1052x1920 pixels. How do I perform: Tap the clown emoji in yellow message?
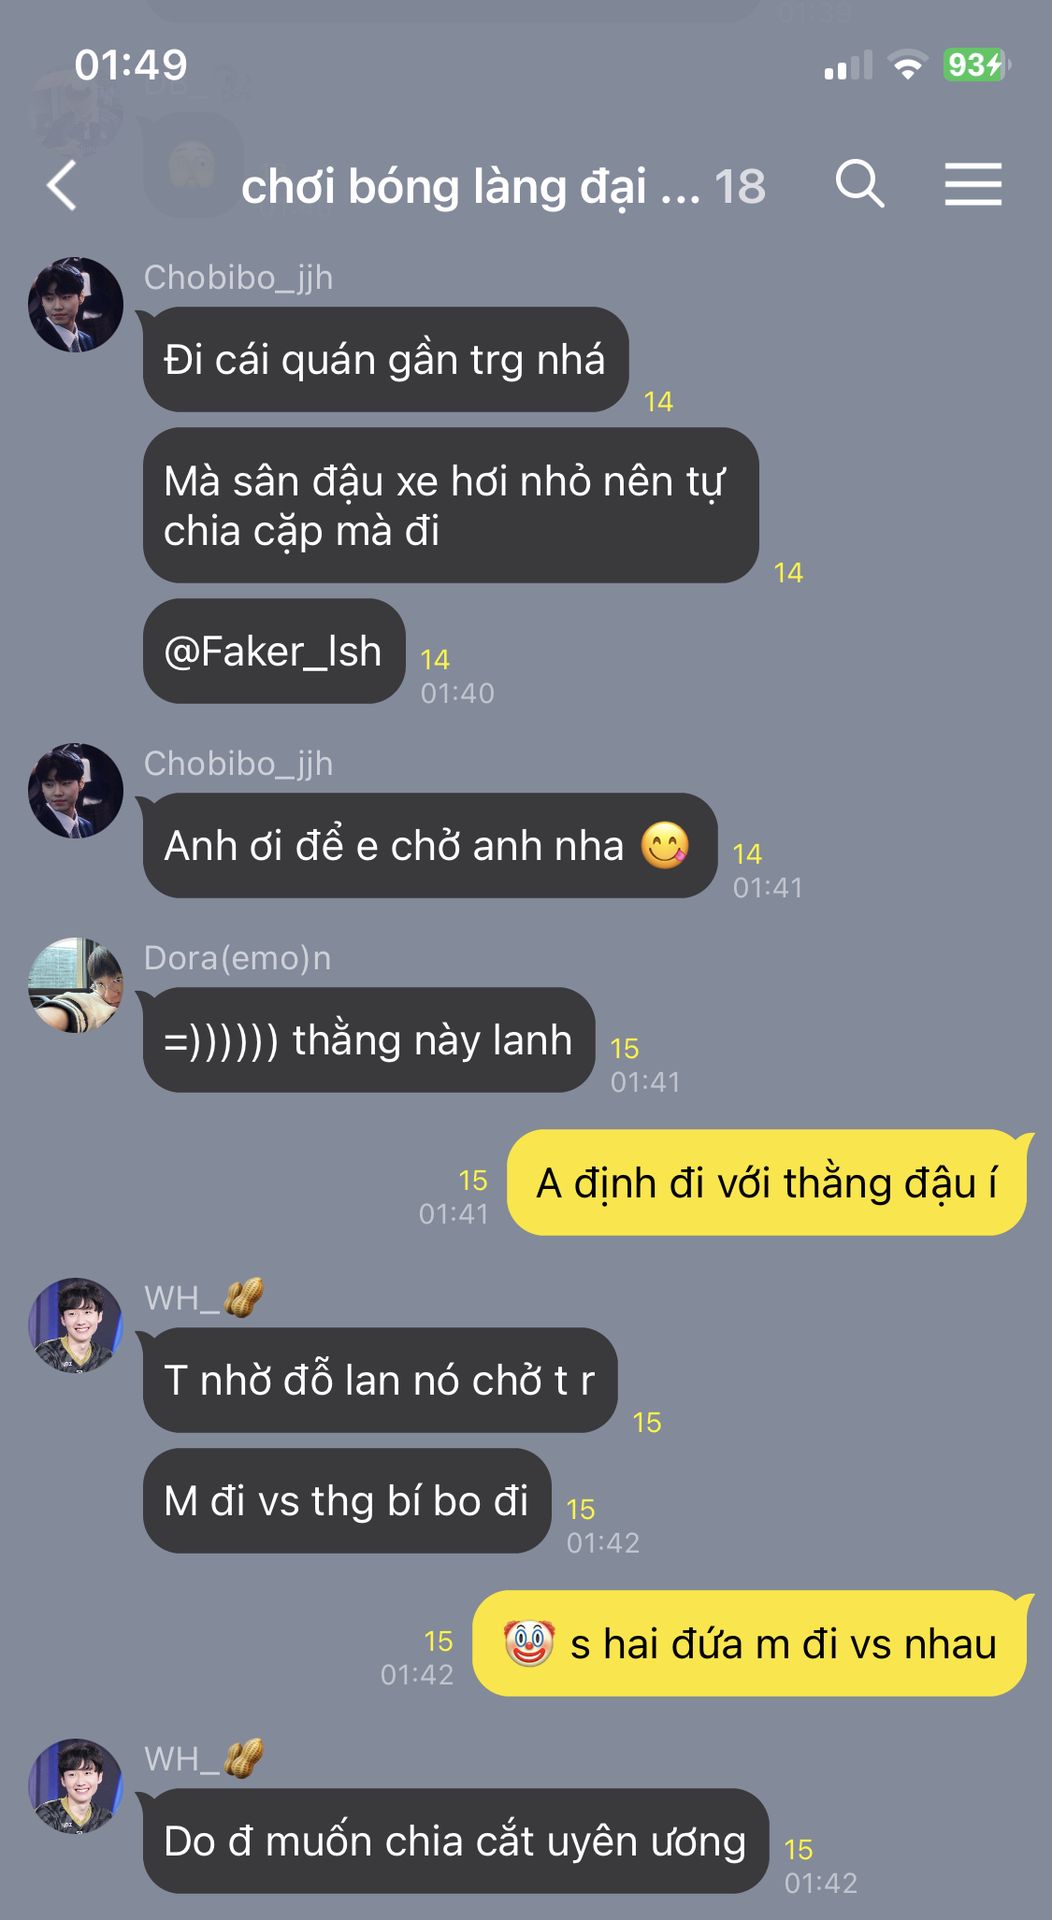(x=529, y=1642)
